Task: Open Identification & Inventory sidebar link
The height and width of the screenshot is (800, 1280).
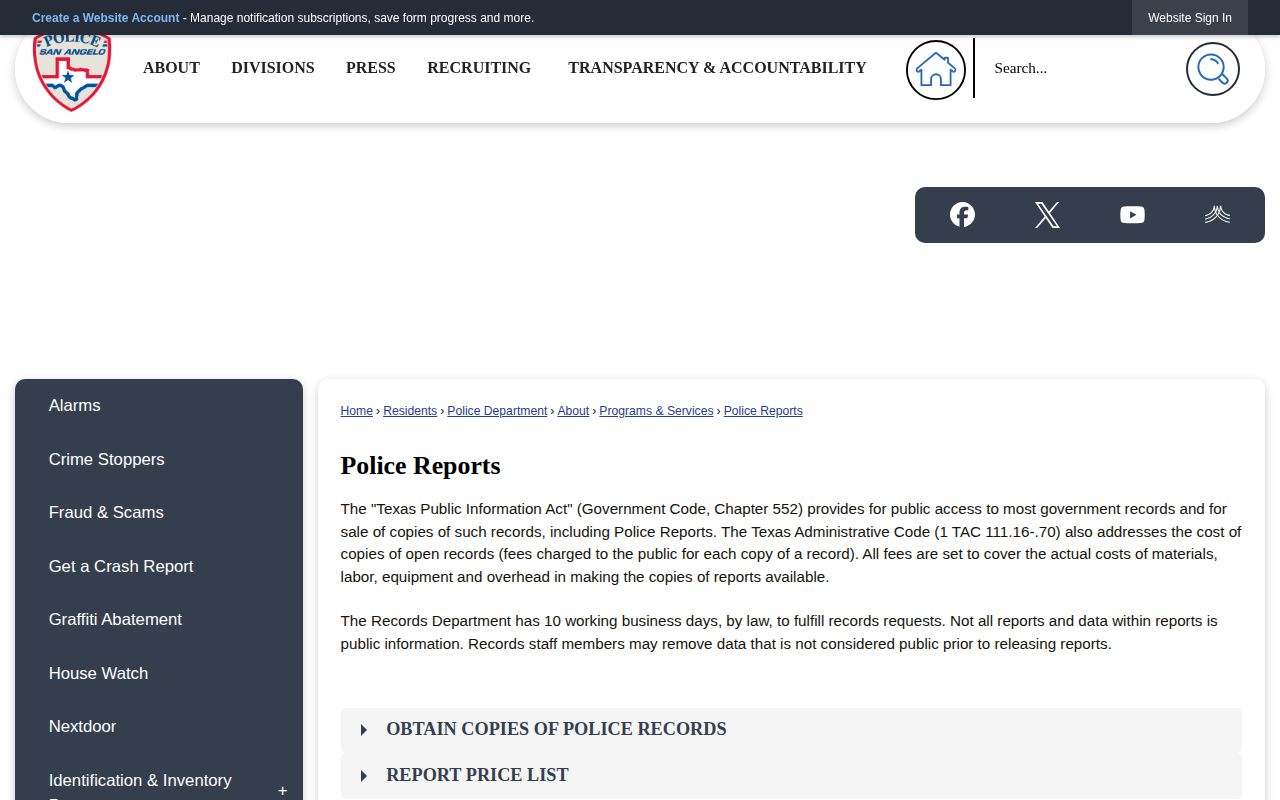Action: (x=140, y=782)
